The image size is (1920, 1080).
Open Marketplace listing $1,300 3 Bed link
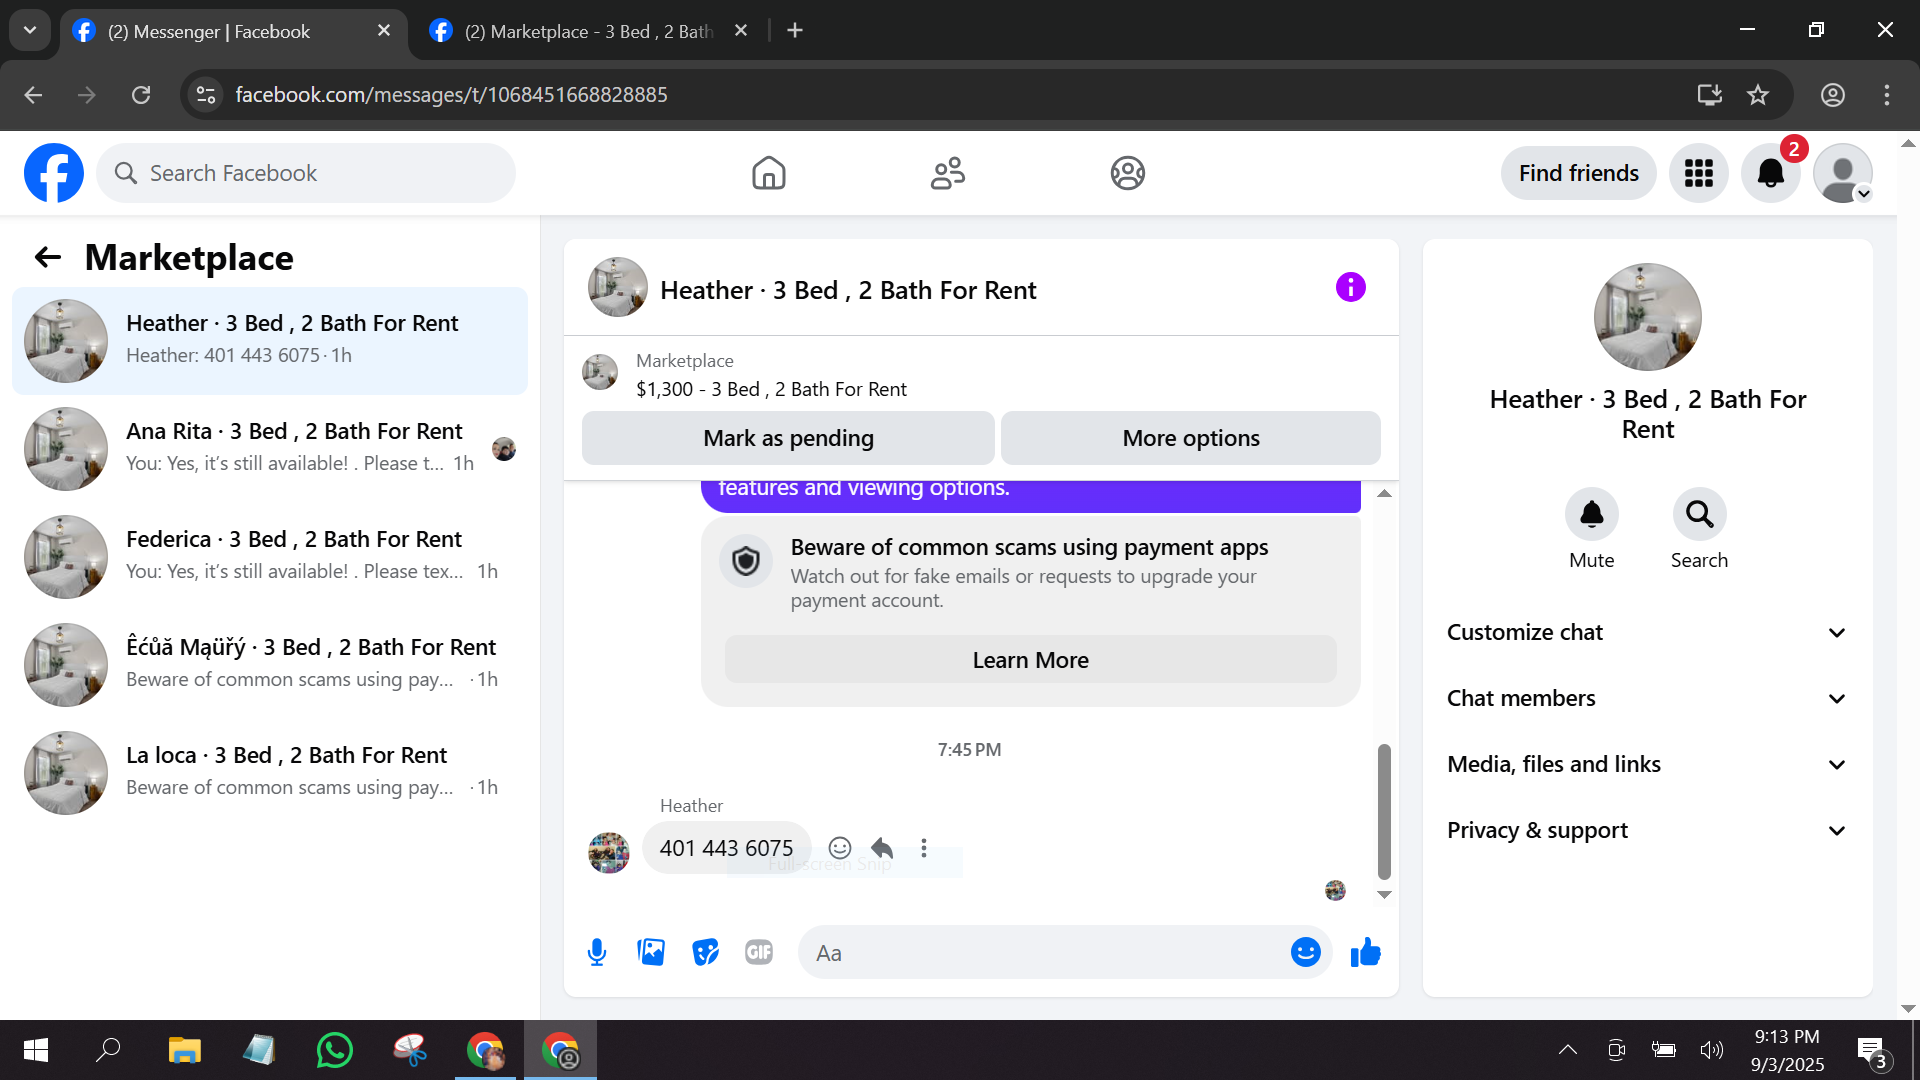click(771, 389)
